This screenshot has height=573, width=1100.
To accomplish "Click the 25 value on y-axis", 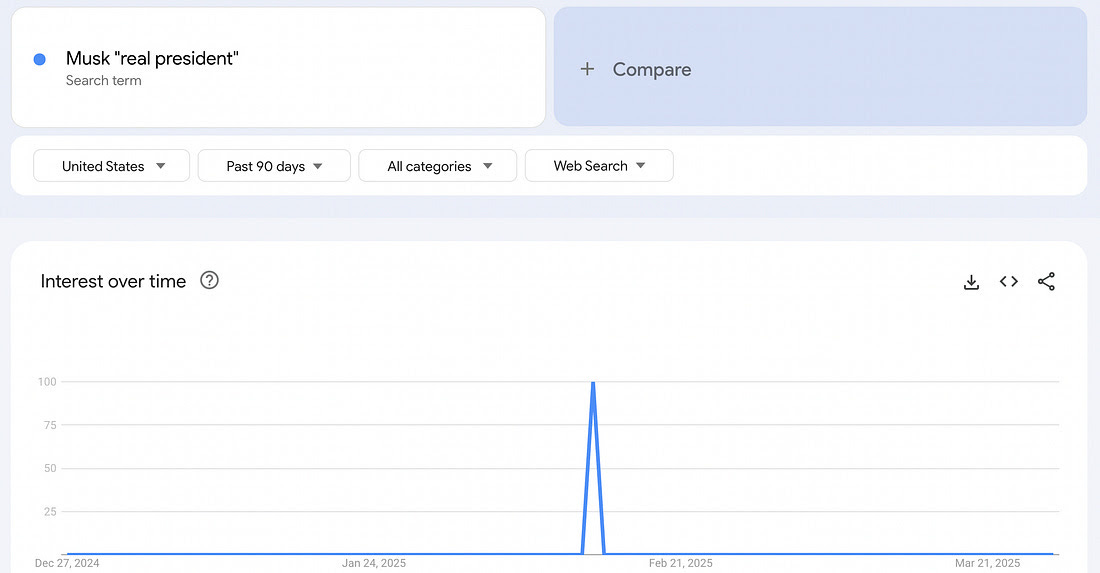I will click(50, 512).
